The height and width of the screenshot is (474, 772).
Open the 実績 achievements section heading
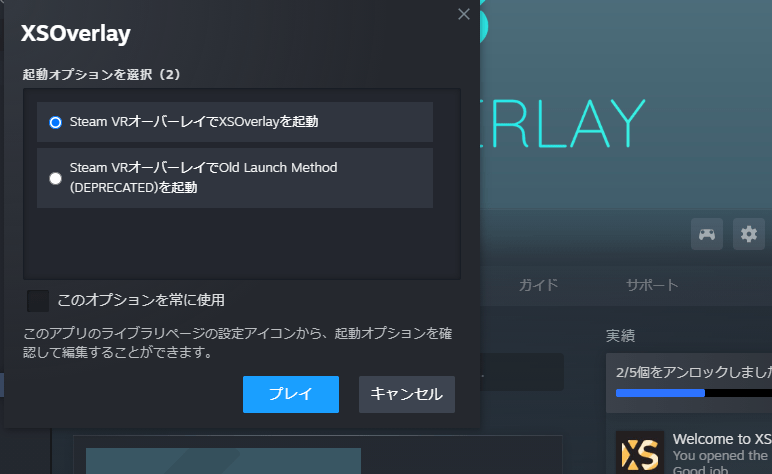pyautogui.click(x=620, y=335)
